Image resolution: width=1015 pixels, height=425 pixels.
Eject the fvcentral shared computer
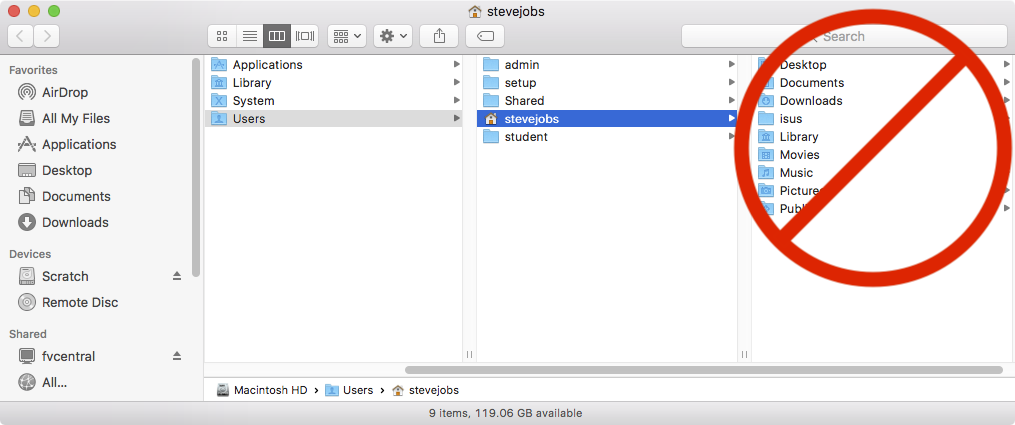tap(177, 356)
